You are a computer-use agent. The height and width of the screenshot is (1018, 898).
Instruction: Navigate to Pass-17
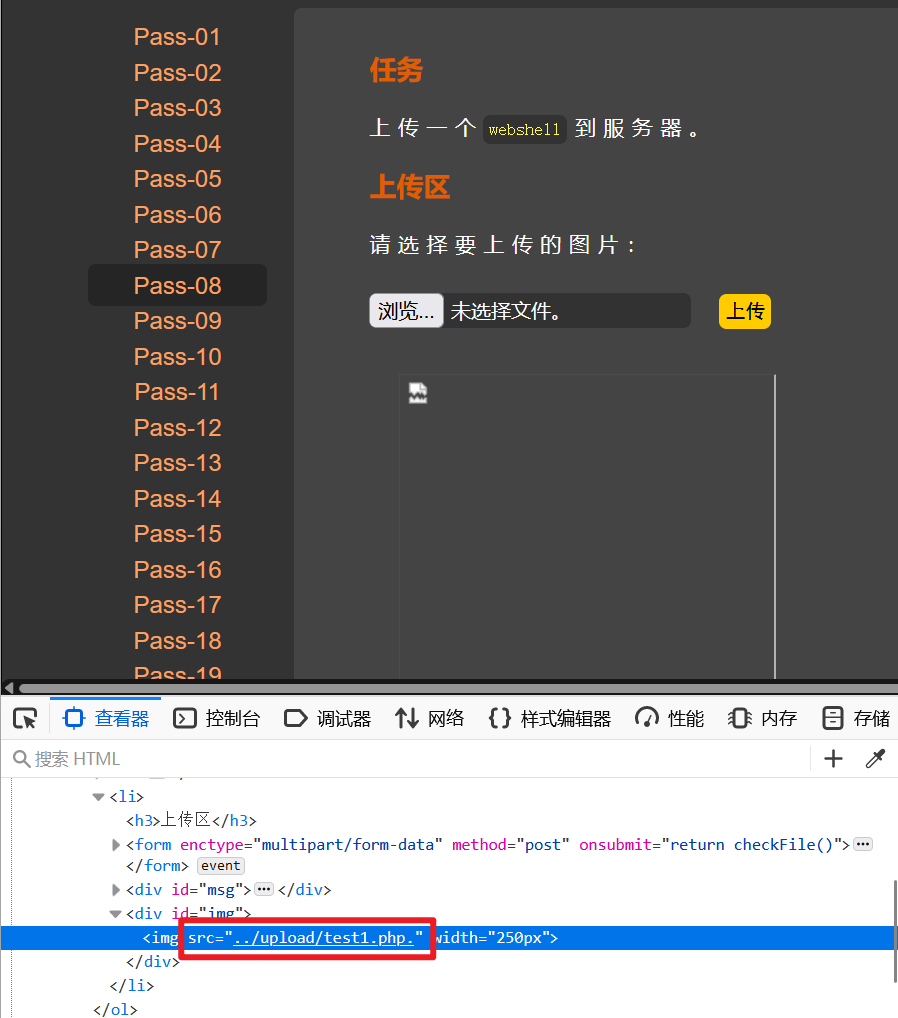click(177, 604)
